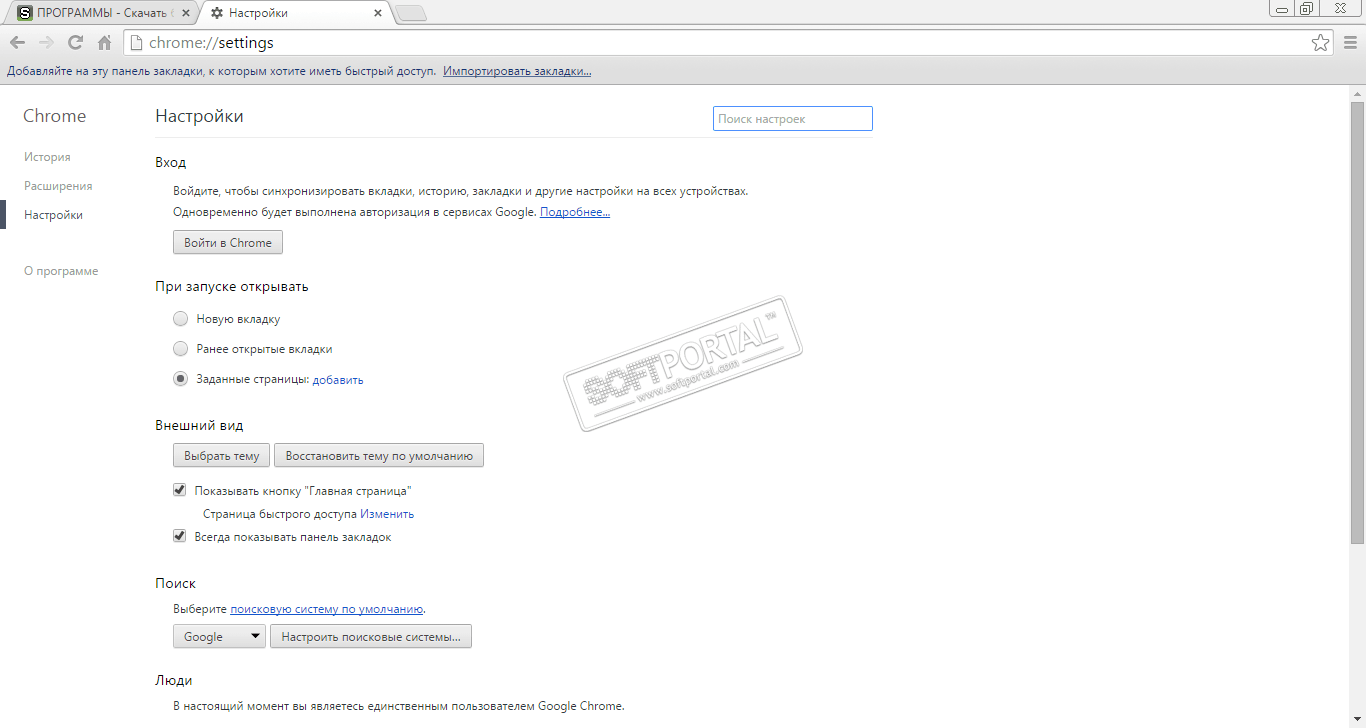Close the ПРОГРАММЫ tab with its X
Viewport: 1366px width, 728px height.
[186, 13]
